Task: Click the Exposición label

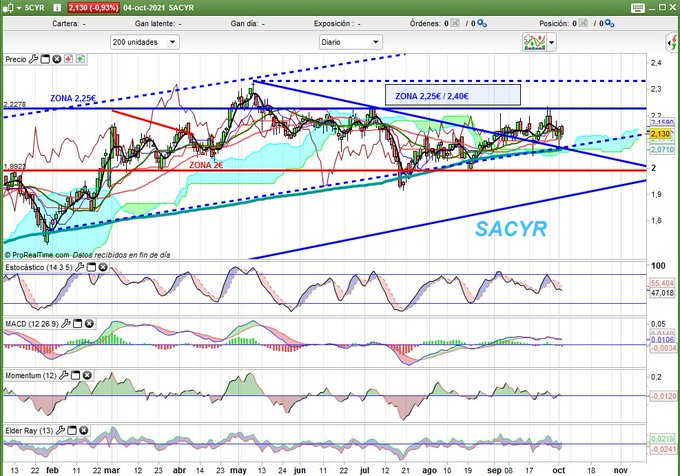Action: (x=333, y=23)
